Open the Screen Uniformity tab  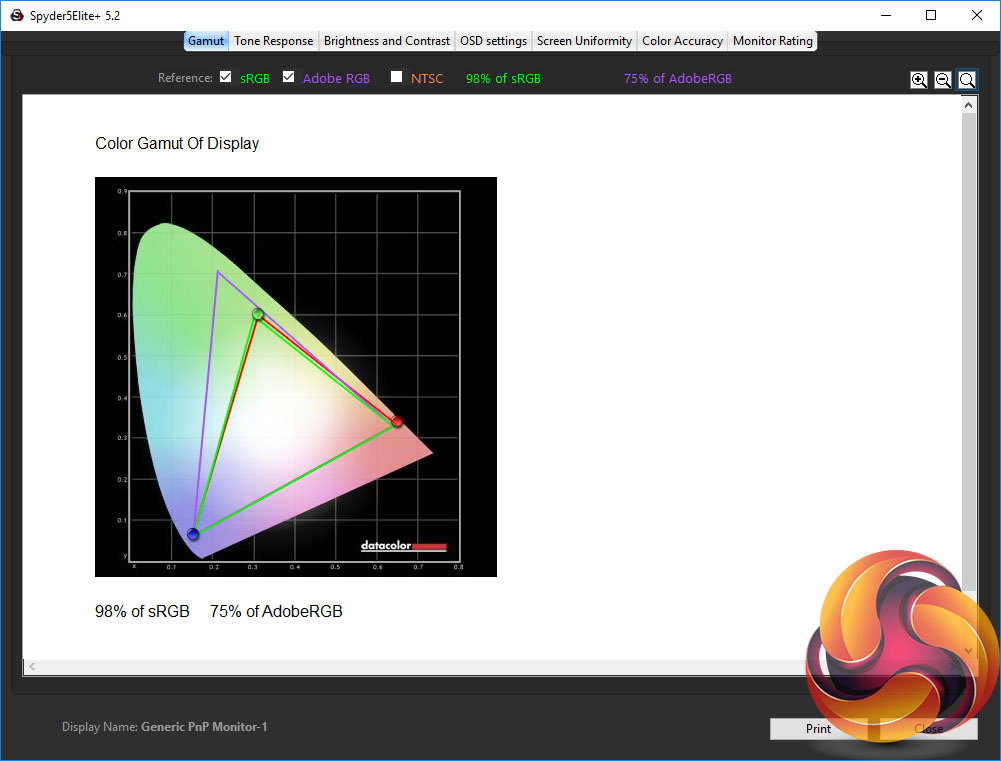click(x=584, y=41)
